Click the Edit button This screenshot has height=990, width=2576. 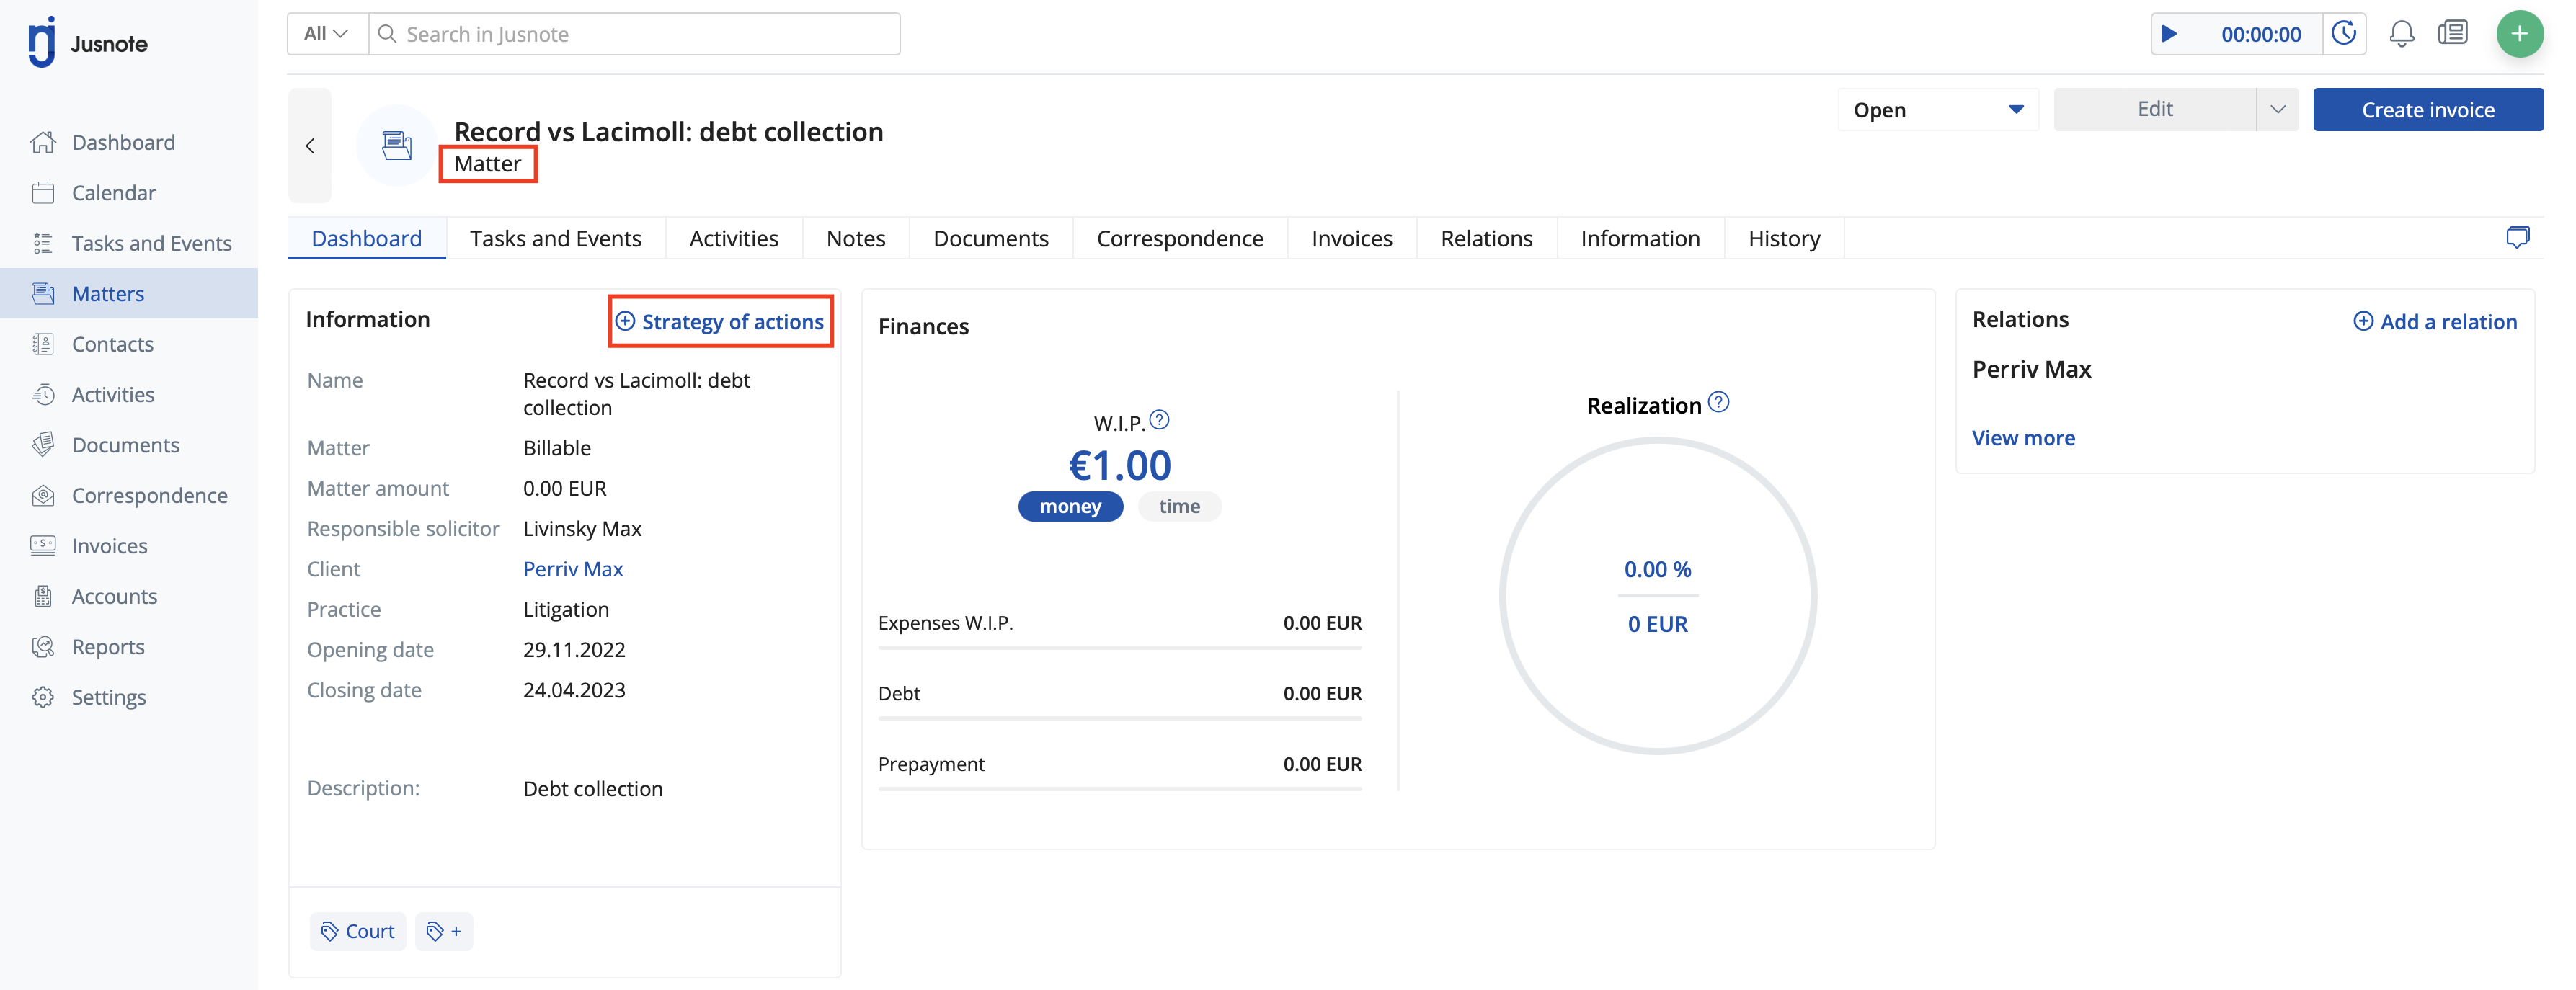pyautogui.click(x=2155, y=110)
